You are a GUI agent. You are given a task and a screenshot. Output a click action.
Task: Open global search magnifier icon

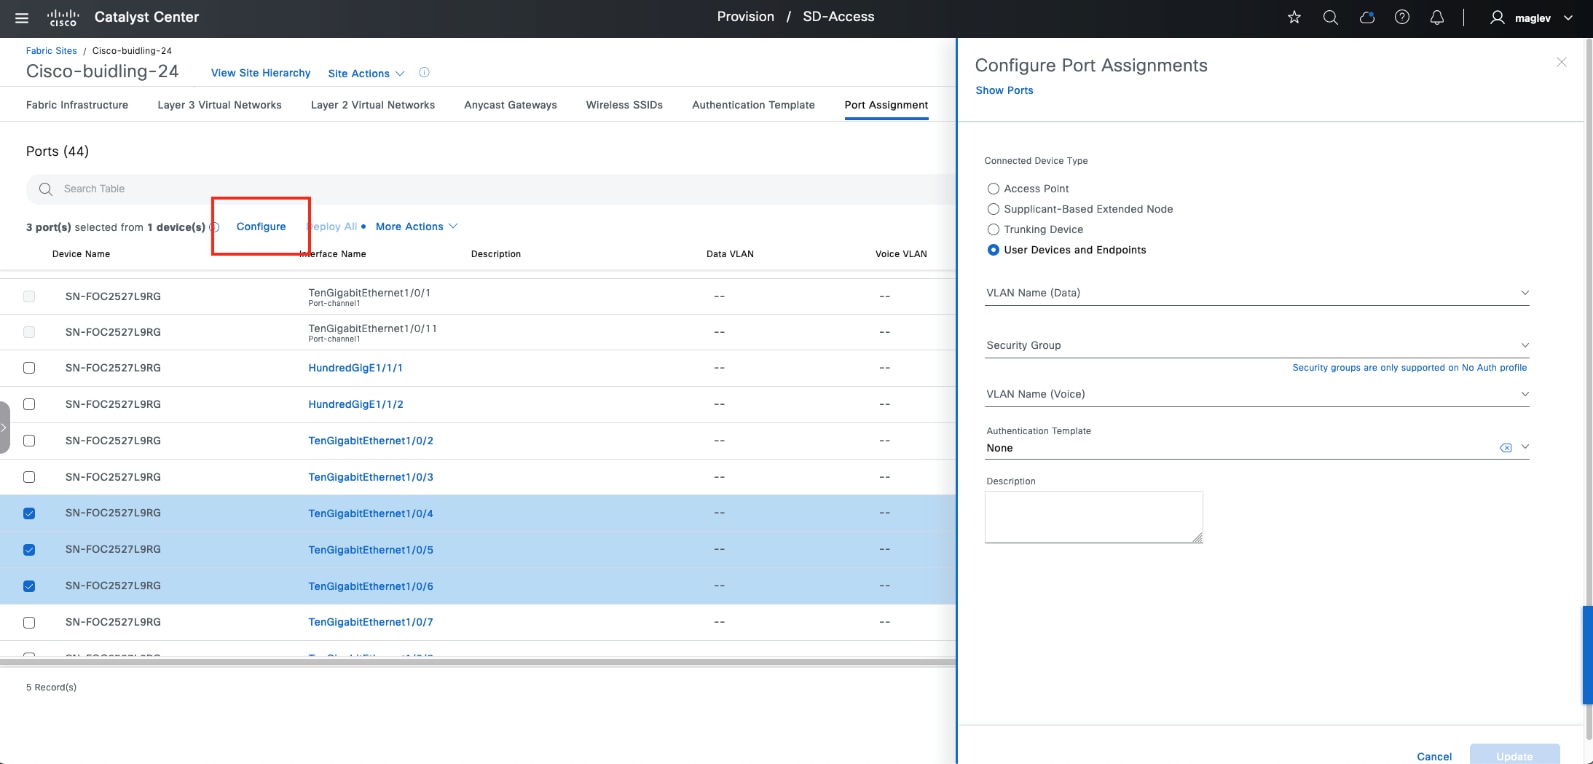click(1330, 18)
